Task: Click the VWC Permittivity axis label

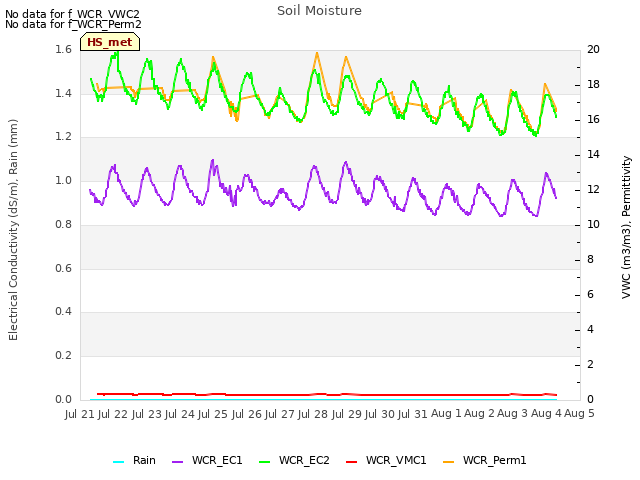Action: pos(626,227)
